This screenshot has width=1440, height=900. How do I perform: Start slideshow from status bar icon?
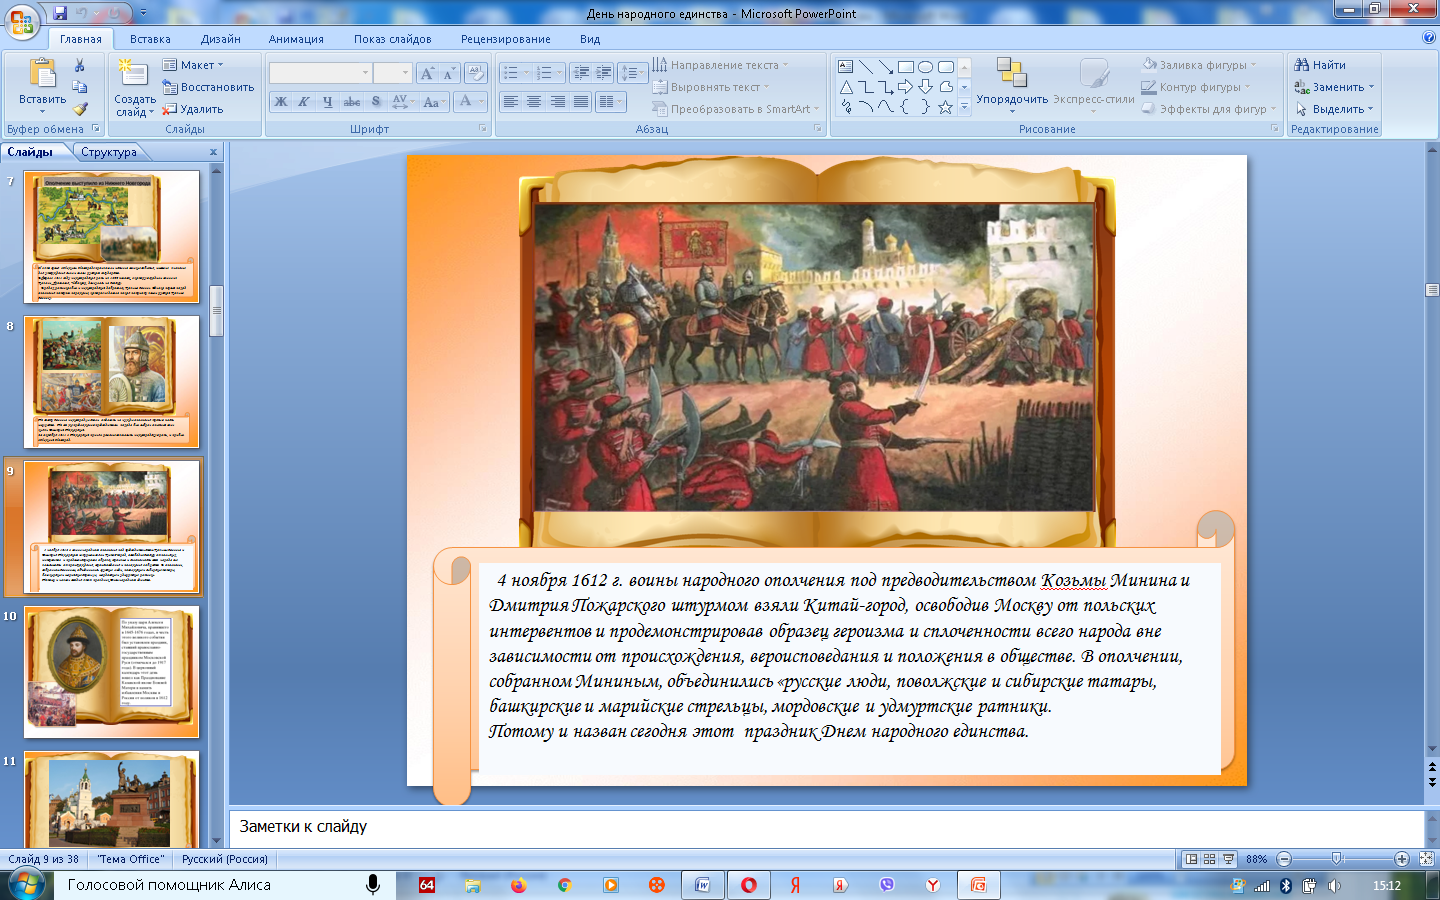click(1228, 859)
